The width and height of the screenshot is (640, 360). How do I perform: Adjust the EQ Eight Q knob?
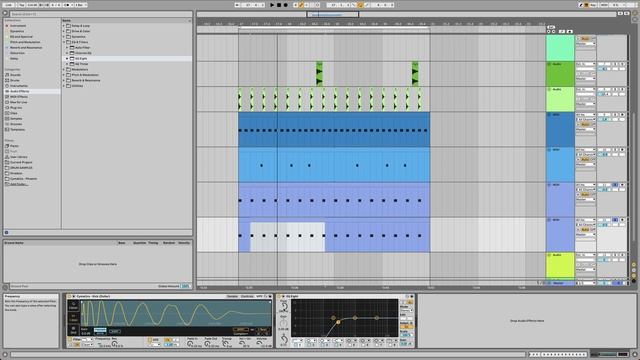(284, 339)
